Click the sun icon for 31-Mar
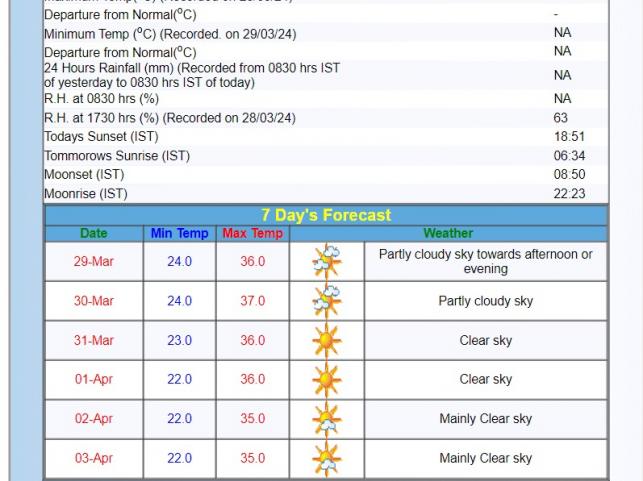This screenshot has width=643, height=481. click(x=326, y=341)
